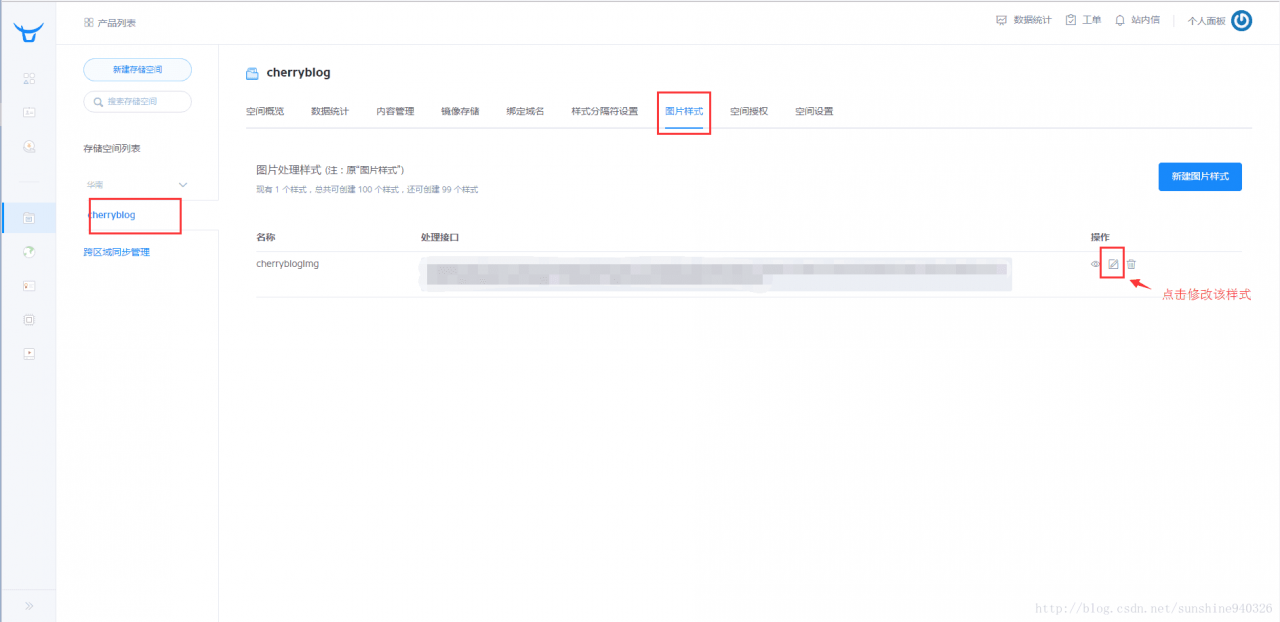Switch to 样式分隔符设置 tab
Screen dimensions: 1280x622
pyautogui.click(x=604, y=111)
